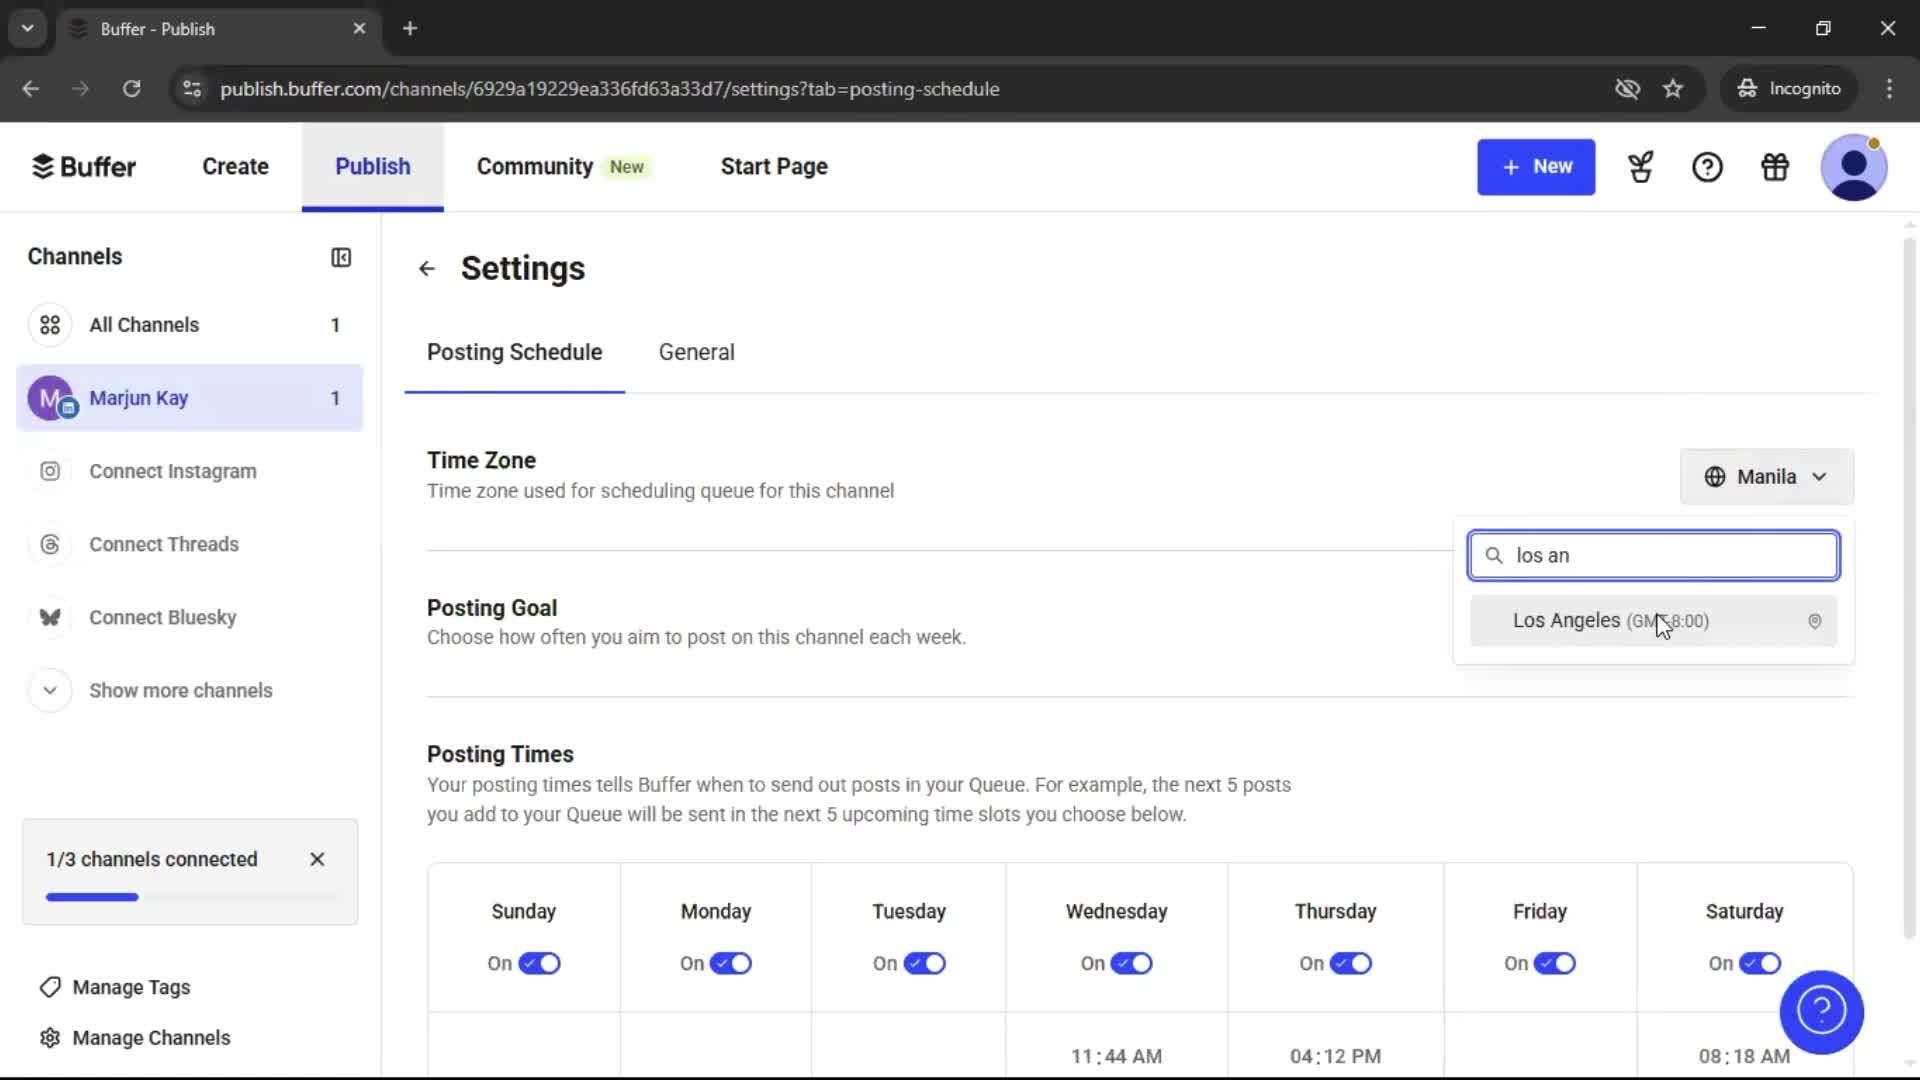Screen dimensions: 1920x1080
Task: Open the What's New plant icon
Action: (1640, 167)
